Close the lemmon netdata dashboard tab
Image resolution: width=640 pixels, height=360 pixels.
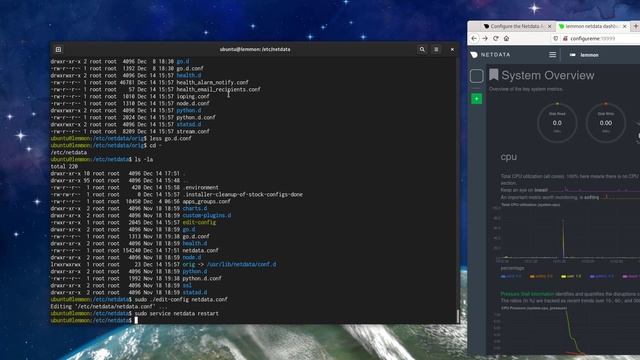(x=624, y=26)
